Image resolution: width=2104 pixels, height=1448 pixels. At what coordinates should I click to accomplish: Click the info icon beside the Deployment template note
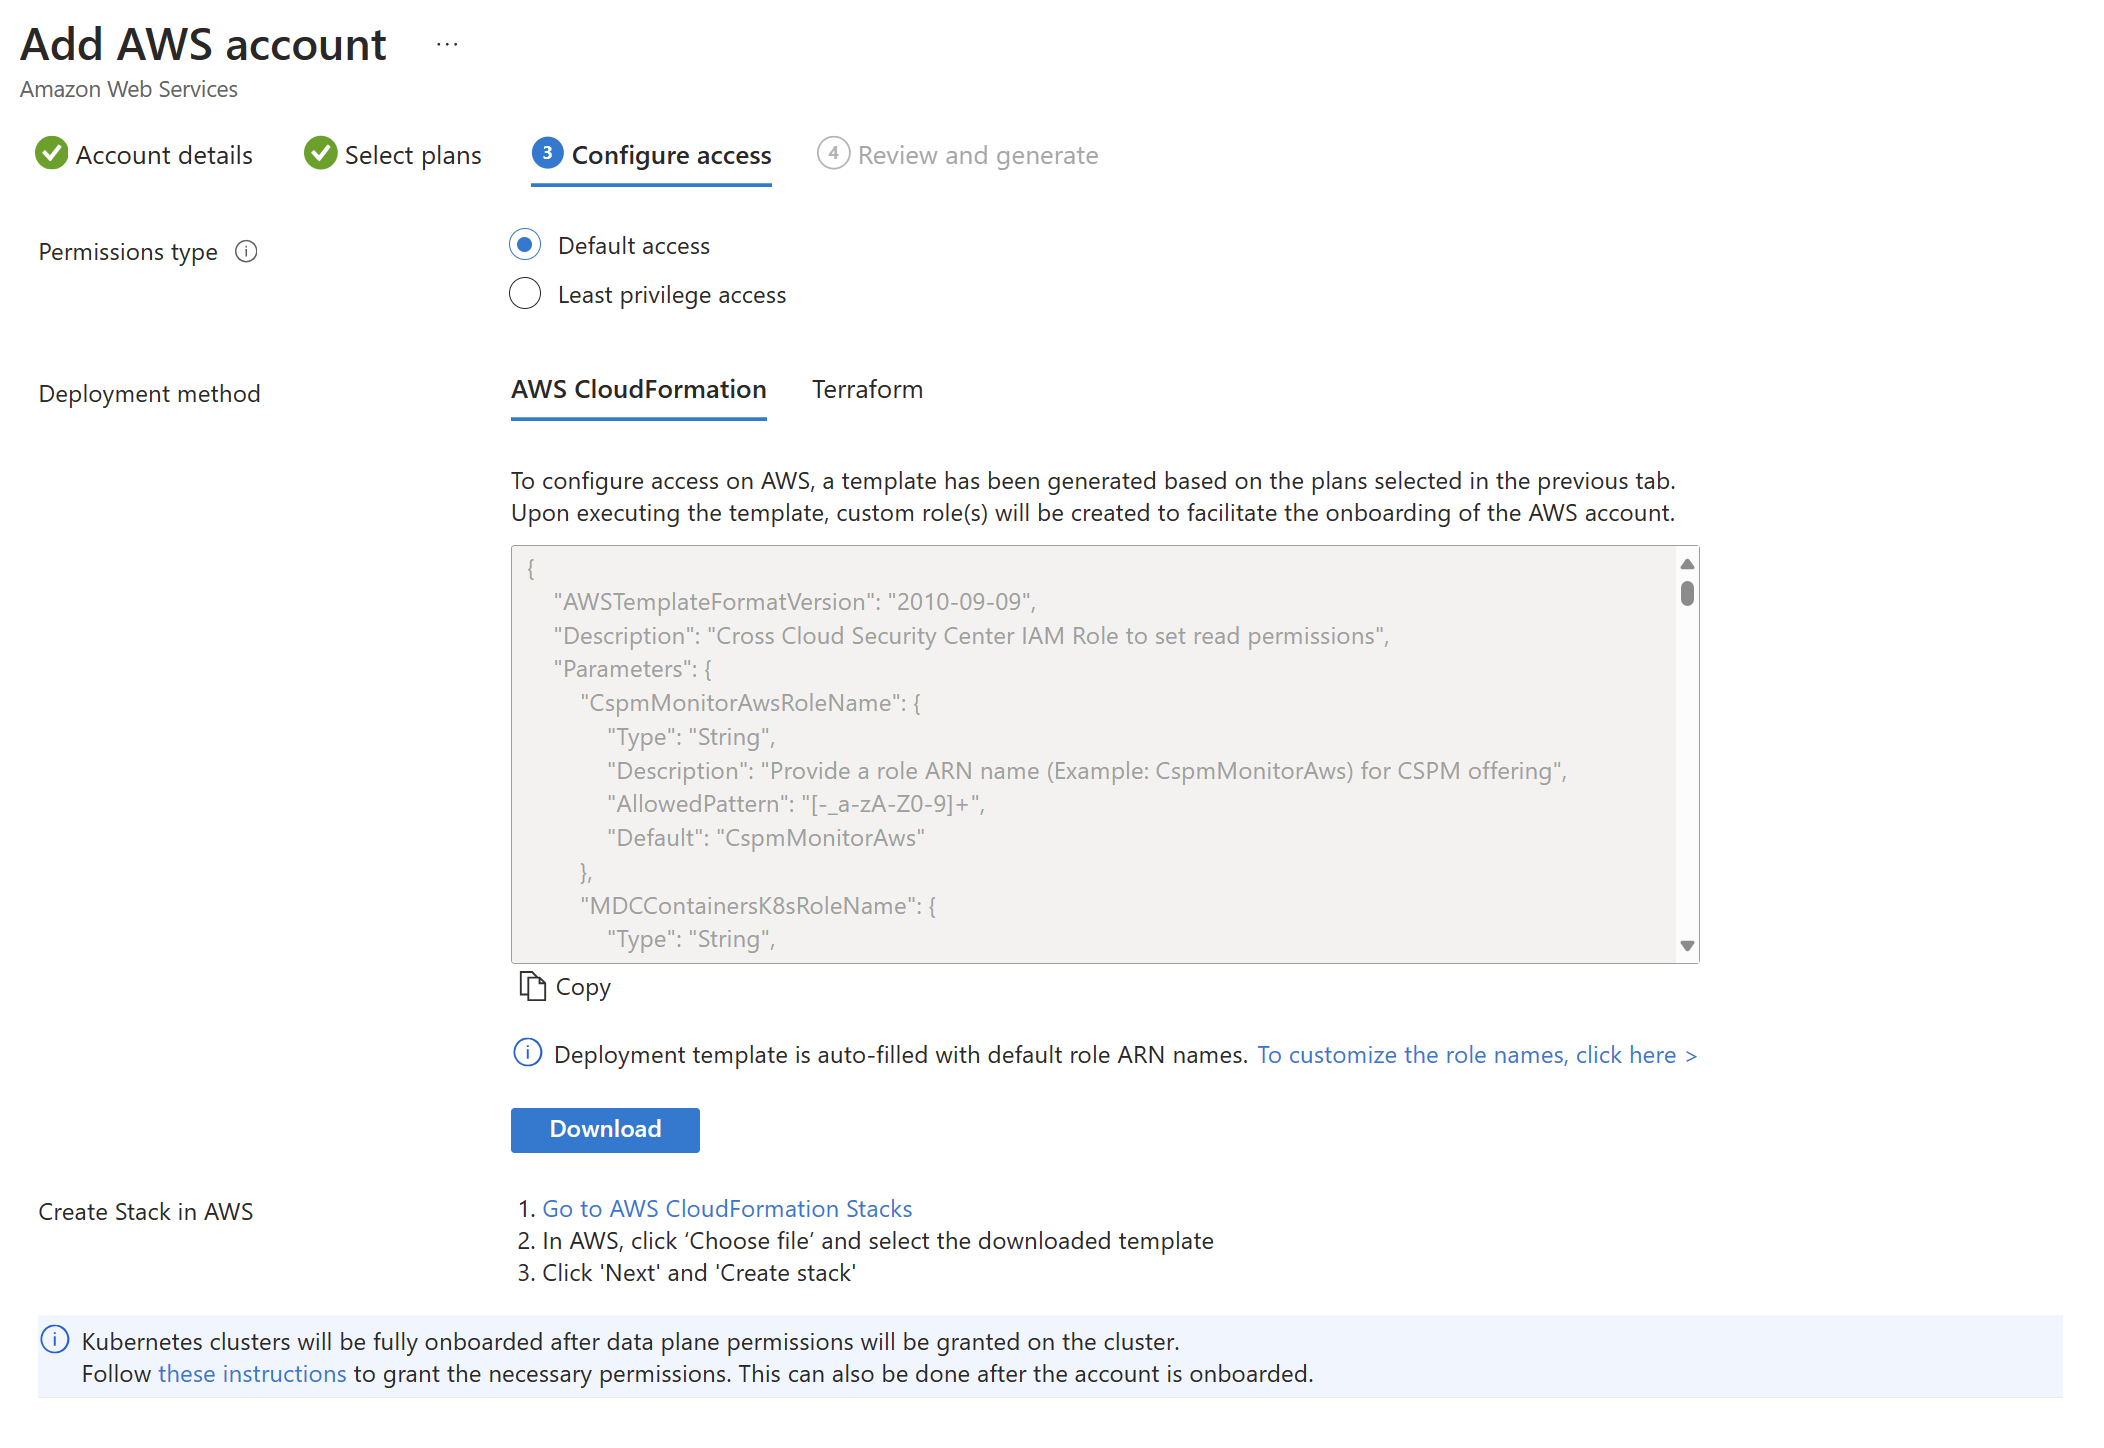(x=527, y=1053)
